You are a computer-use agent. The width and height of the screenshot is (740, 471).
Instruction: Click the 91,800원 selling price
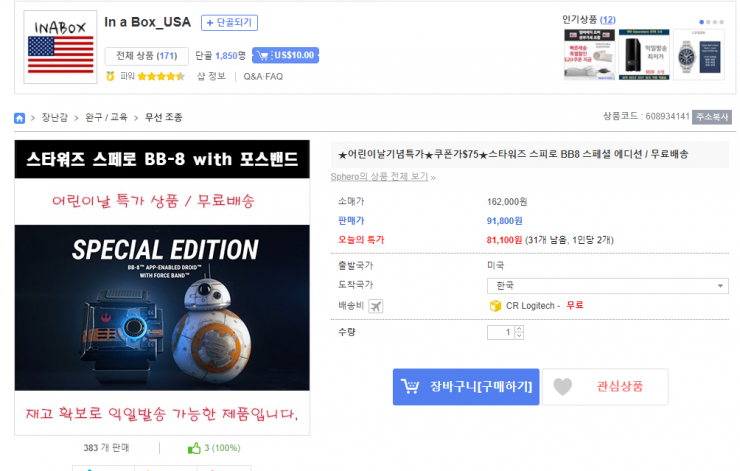[505, 221]
